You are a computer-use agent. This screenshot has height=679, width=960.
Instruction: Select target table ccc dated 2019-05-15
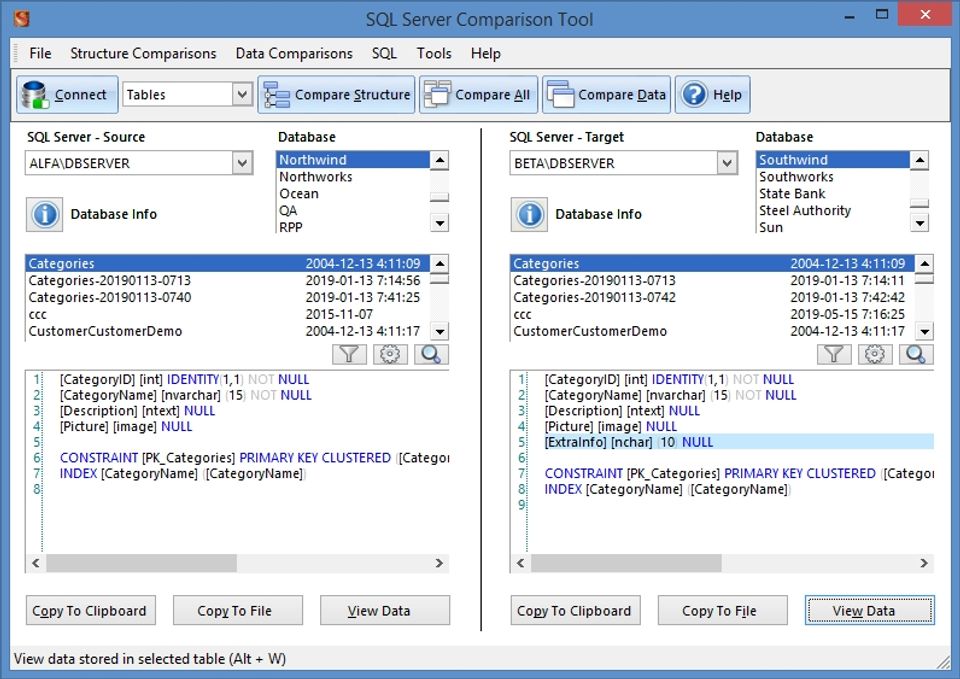pos(712,314)
